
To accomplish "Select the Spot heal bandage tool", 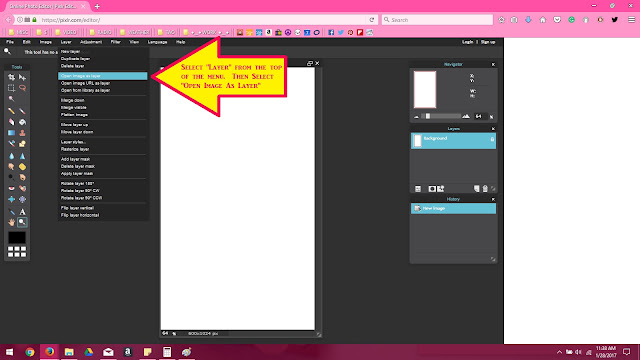I will (x=22, y=188).
